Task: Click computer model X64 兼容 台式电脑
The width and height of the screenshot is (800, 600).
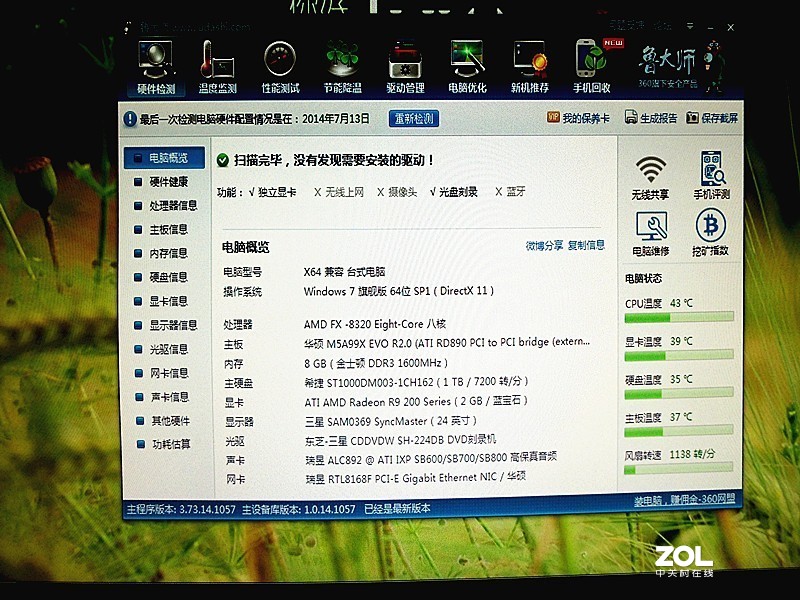Action: tap(344, 272)
